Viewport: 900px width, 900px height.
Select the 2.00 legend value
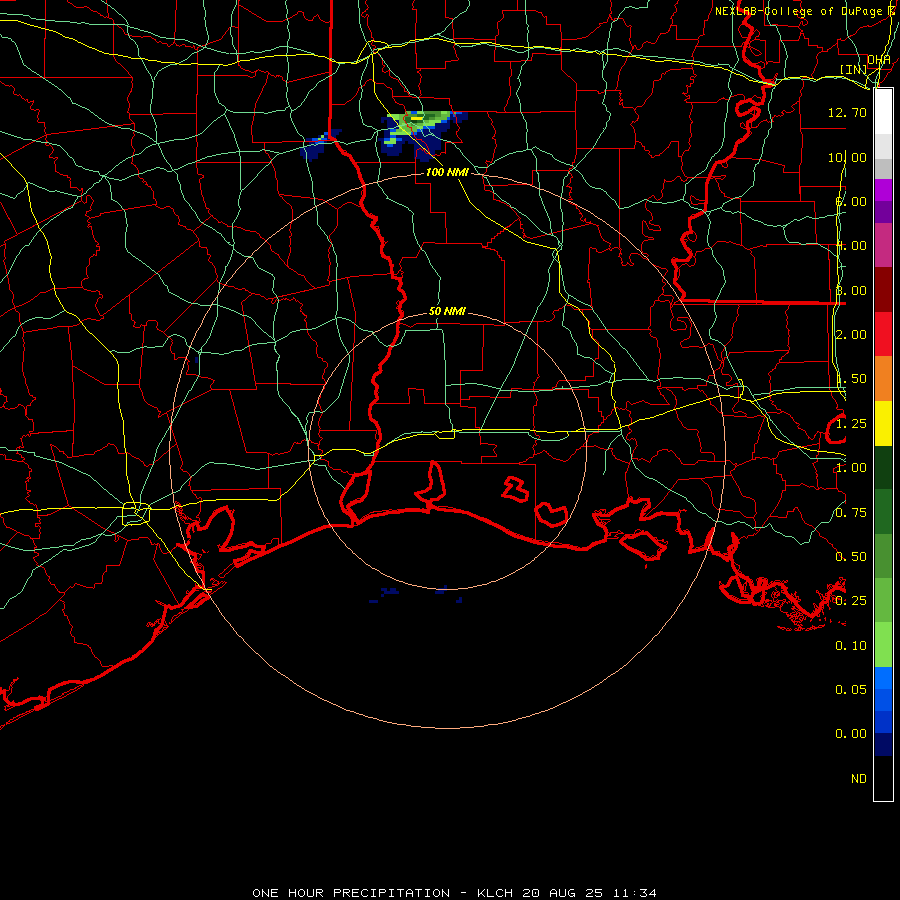pyautogui.click(x=851, y=335)
